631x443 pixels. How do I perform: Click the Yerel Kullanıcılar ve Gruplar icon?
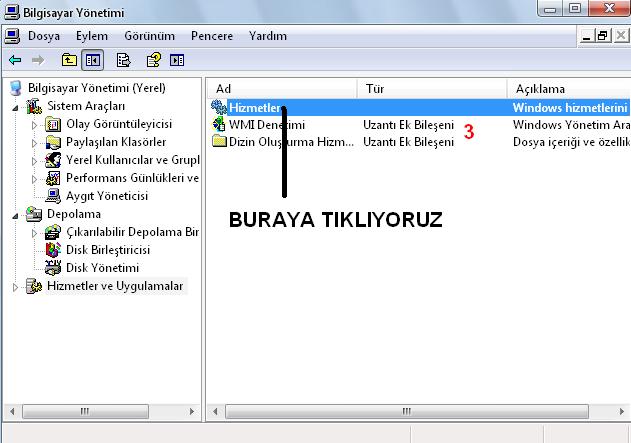click(53, 160)
